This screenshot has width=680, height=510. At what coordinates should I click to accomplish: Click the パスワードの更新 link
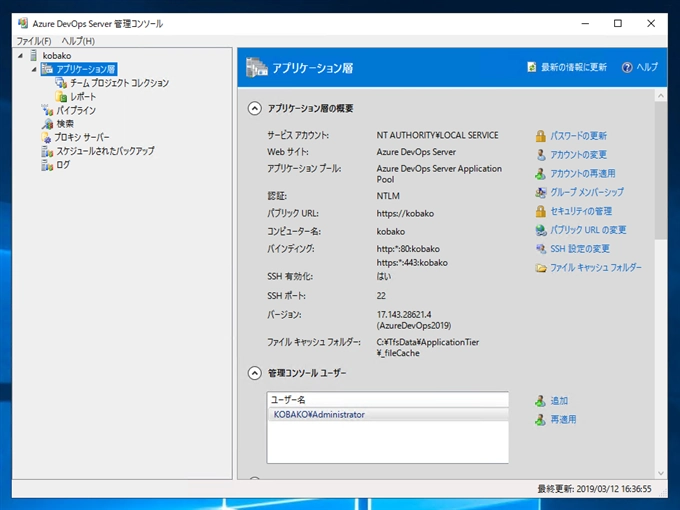(579, 136)
